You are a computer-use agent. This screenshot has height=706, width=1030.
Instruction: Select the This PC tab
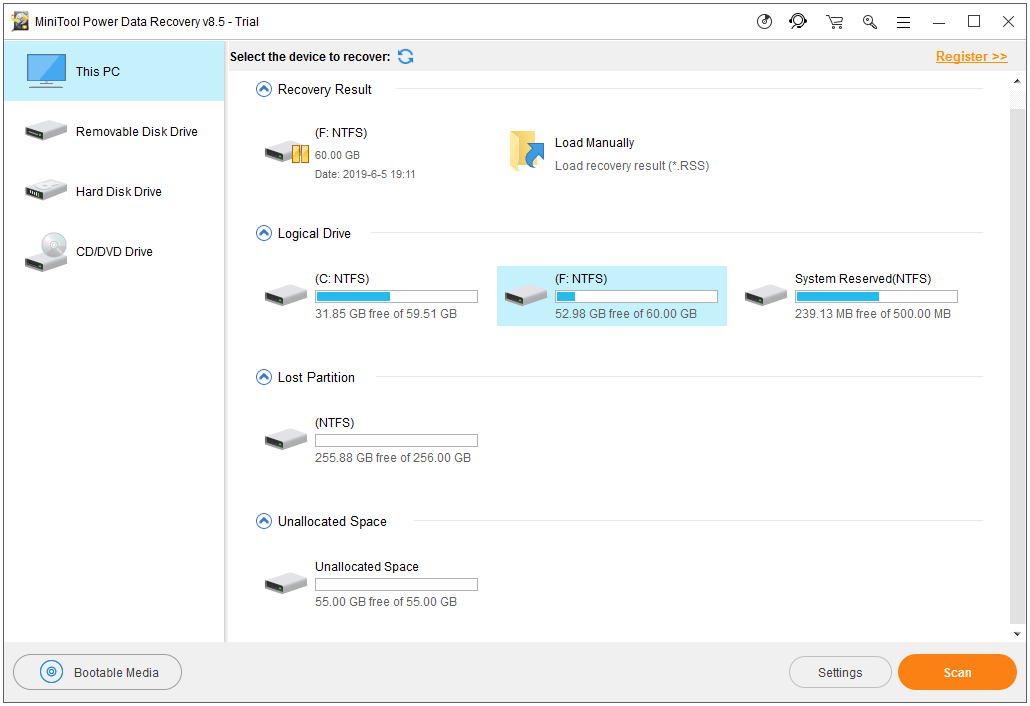pyautogui.click(x=114, y=71)
